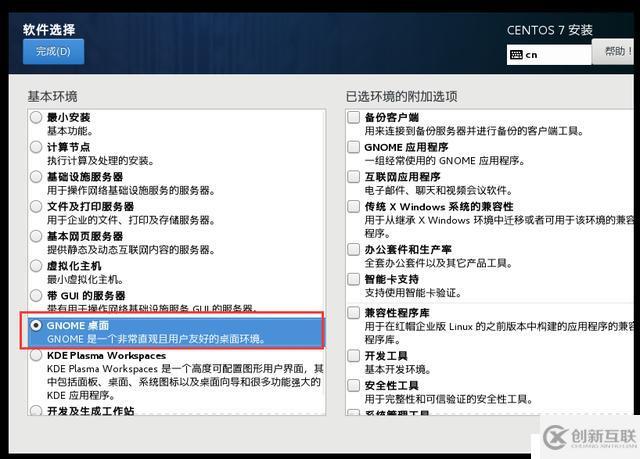
Task: Click the GNOME 是一个非常直观 description text
Action: coord(157,339)
